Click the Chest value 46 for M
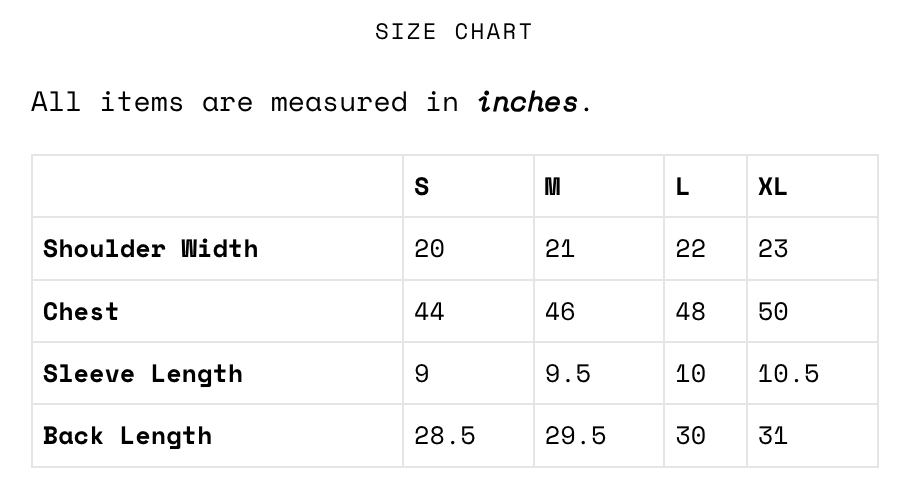910x500 pixels. (559, 311)
